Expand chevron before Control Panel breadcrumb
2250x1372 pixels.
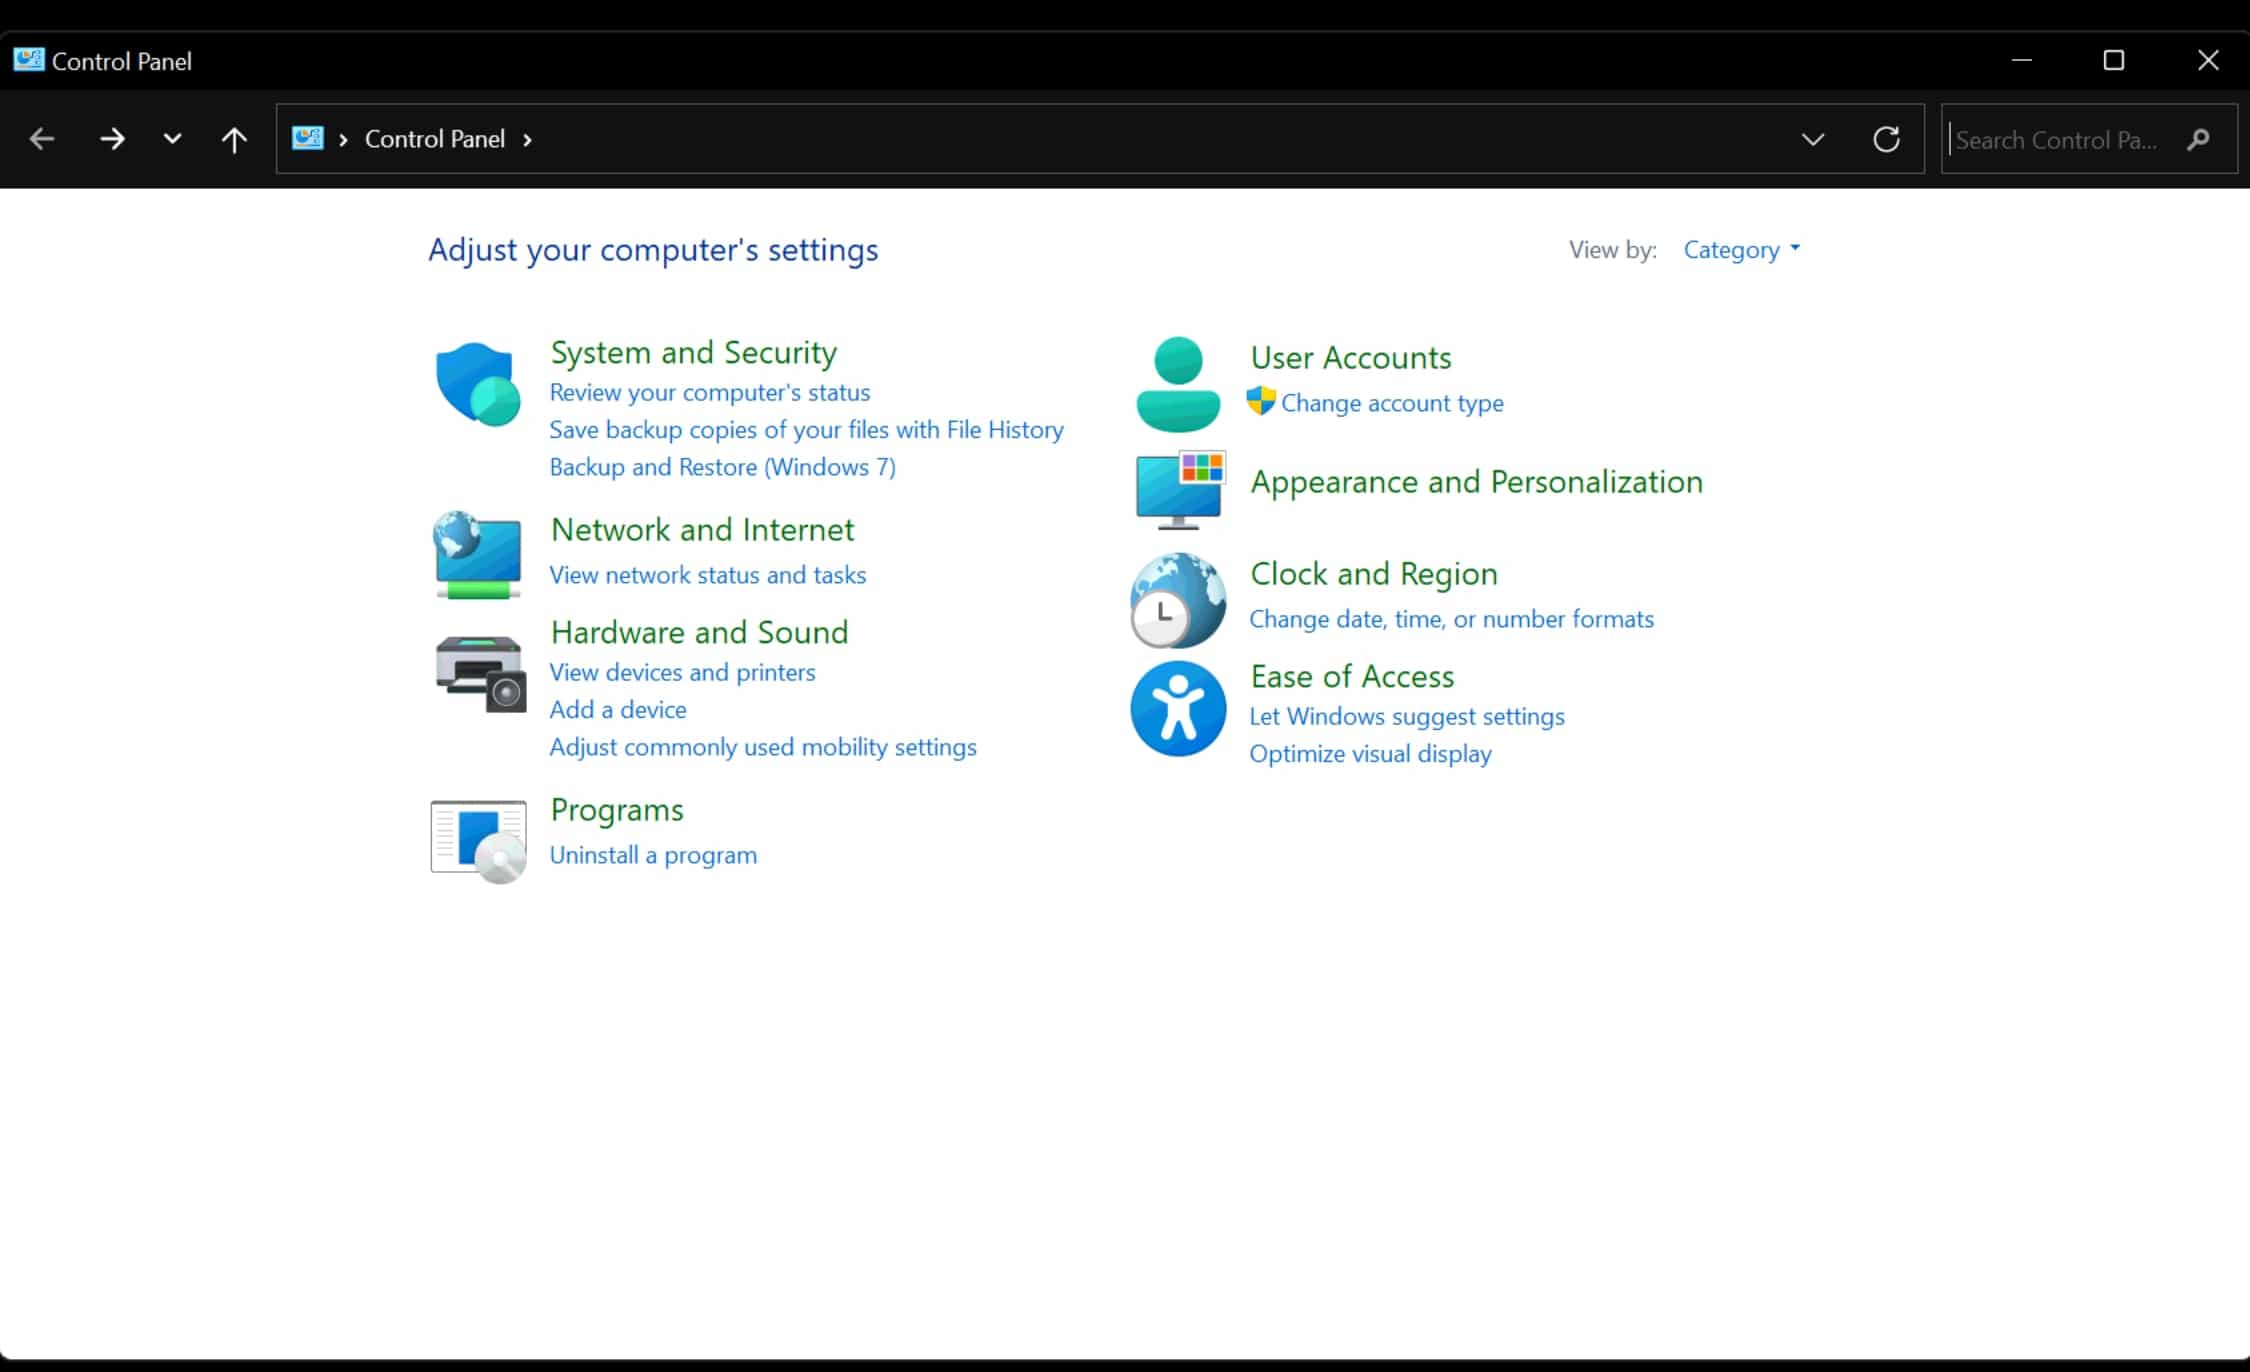coord(343,140)
